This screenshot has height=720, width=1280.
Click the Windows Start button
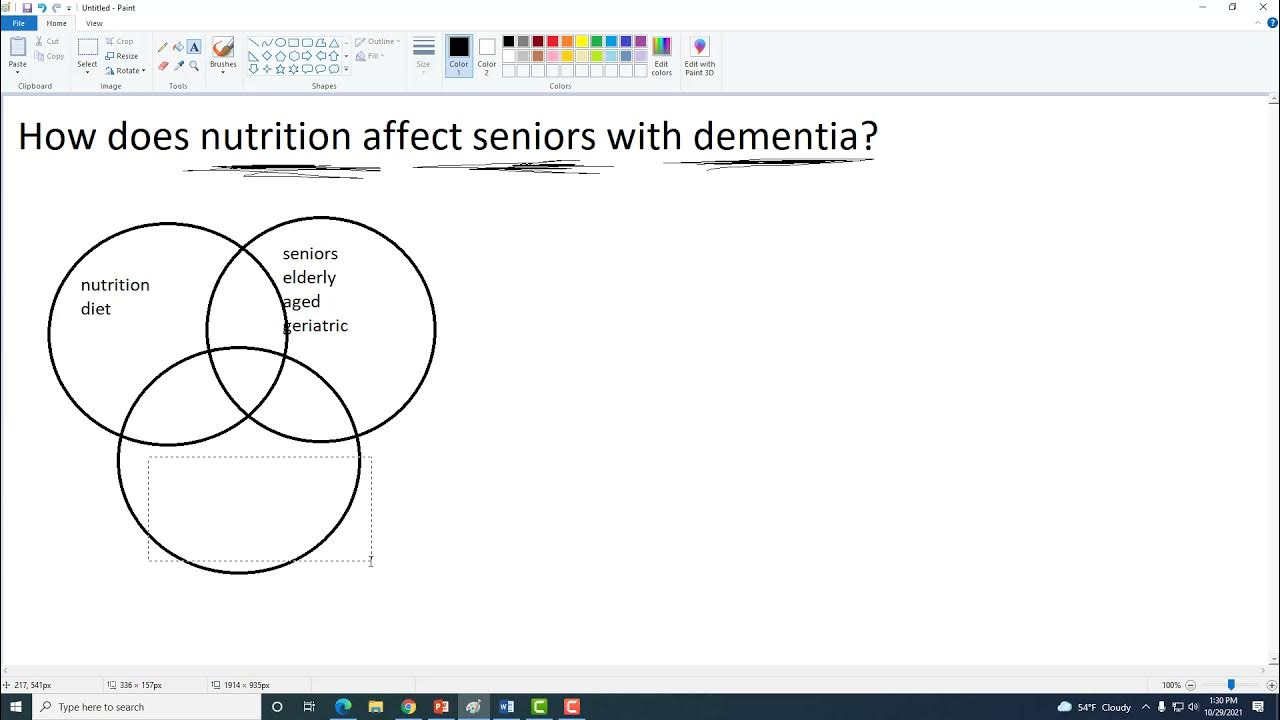pyautogui.click(x=16, y=707)
